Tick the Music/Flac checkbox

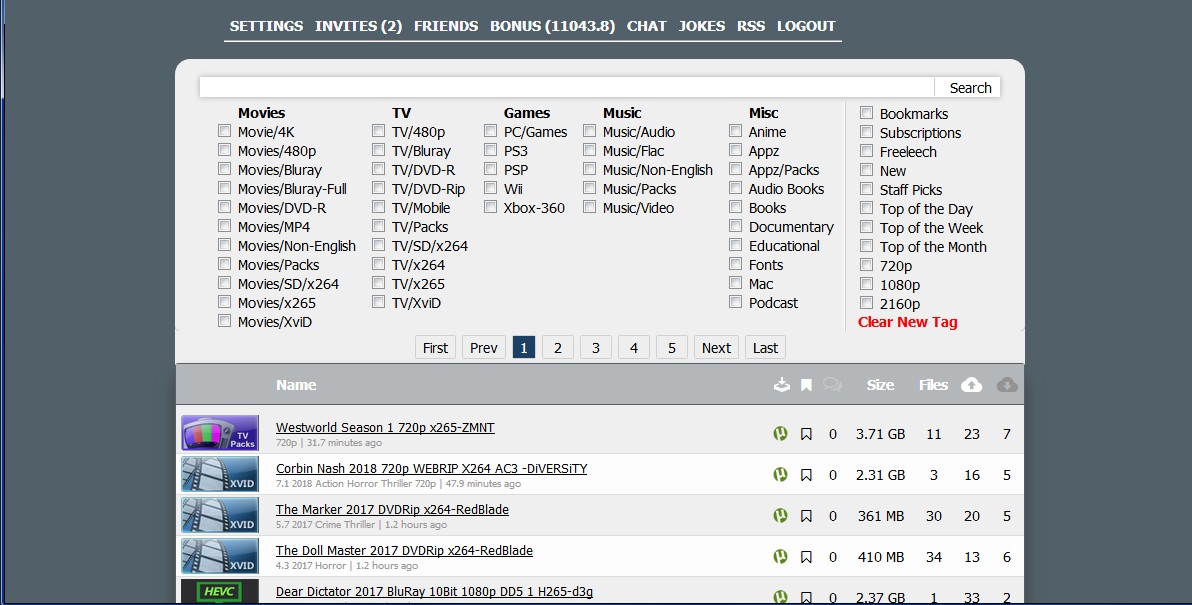click(x=590, y=151)
